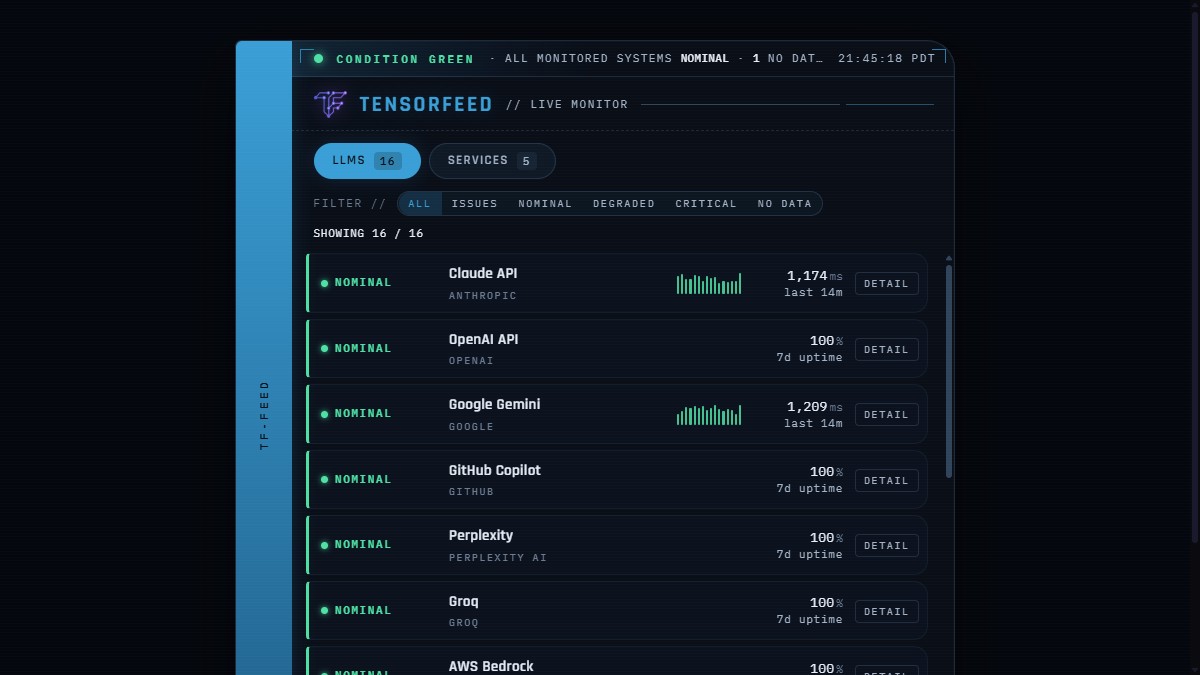Open Groq detail
Screen dimensions: 1200x675
click(886, 612)
